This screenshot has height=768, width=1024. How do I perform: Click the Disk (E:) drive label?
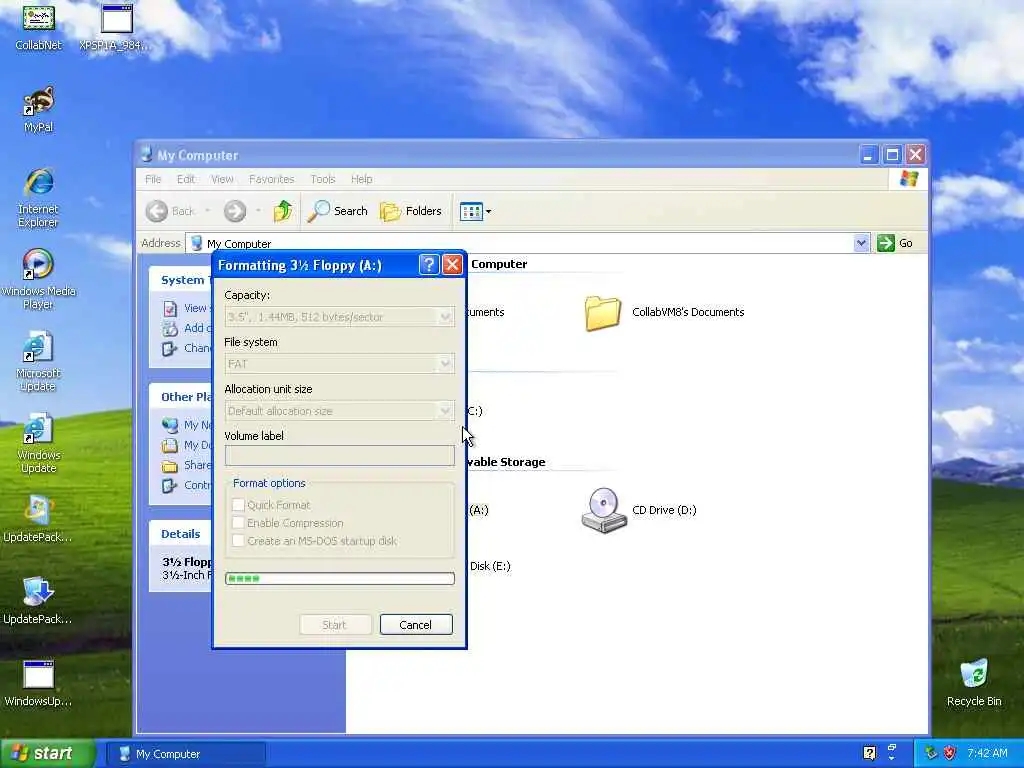point(490,566)
